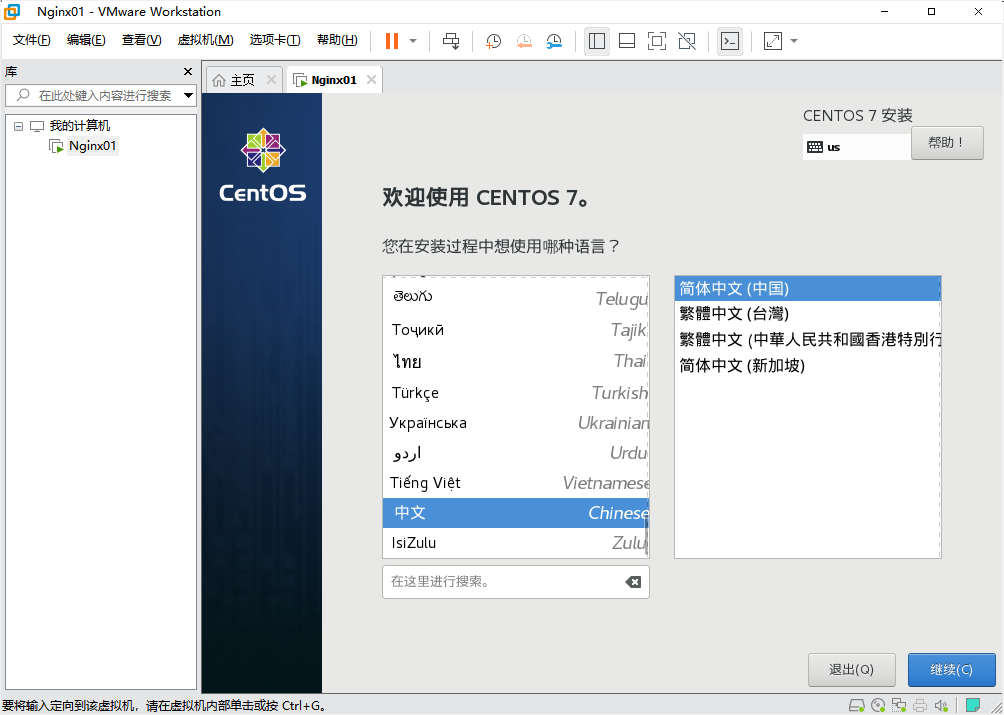Select IsiZulu in the language list
This screenshot has height=715, width=1004.
[x=515, y=543]
